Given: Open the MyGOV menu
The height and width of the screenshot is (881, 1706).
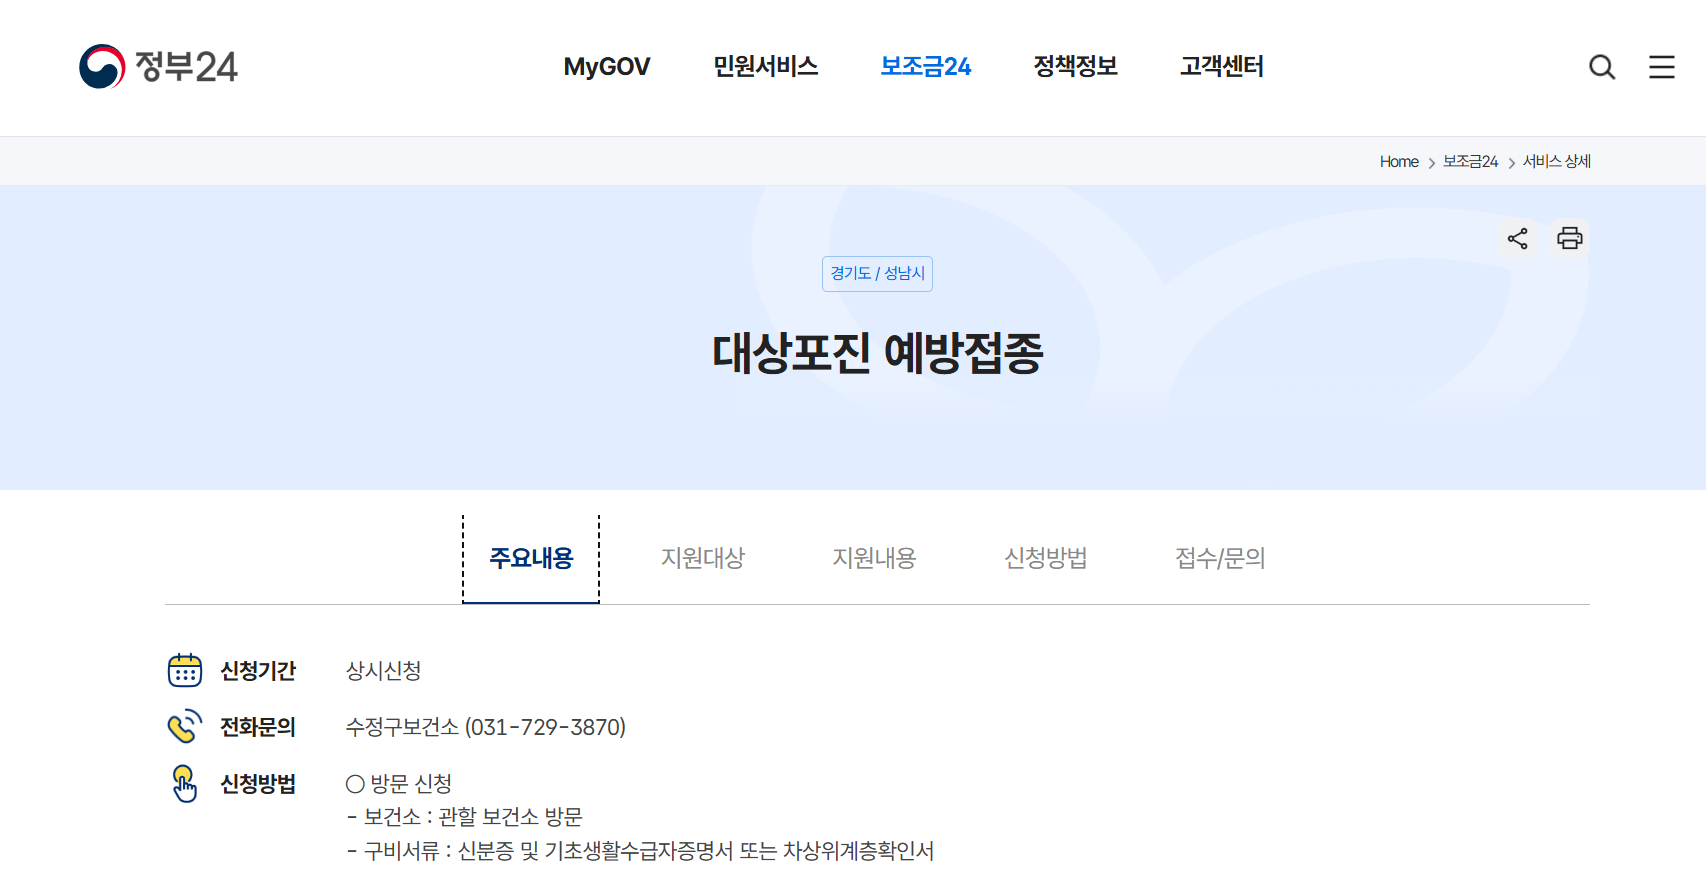Looking at the screenshot, I should (x=607, y=67).
